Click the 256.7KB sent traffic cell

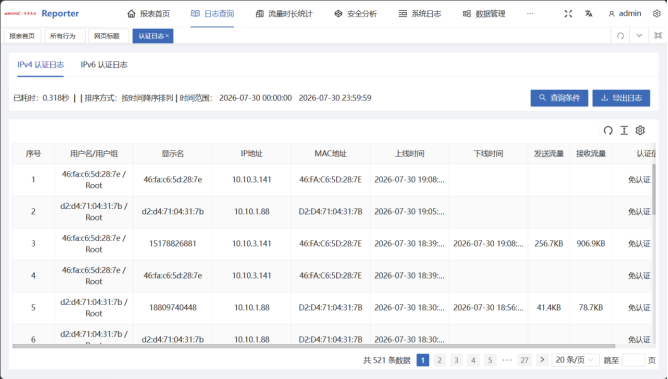[549, 244]
